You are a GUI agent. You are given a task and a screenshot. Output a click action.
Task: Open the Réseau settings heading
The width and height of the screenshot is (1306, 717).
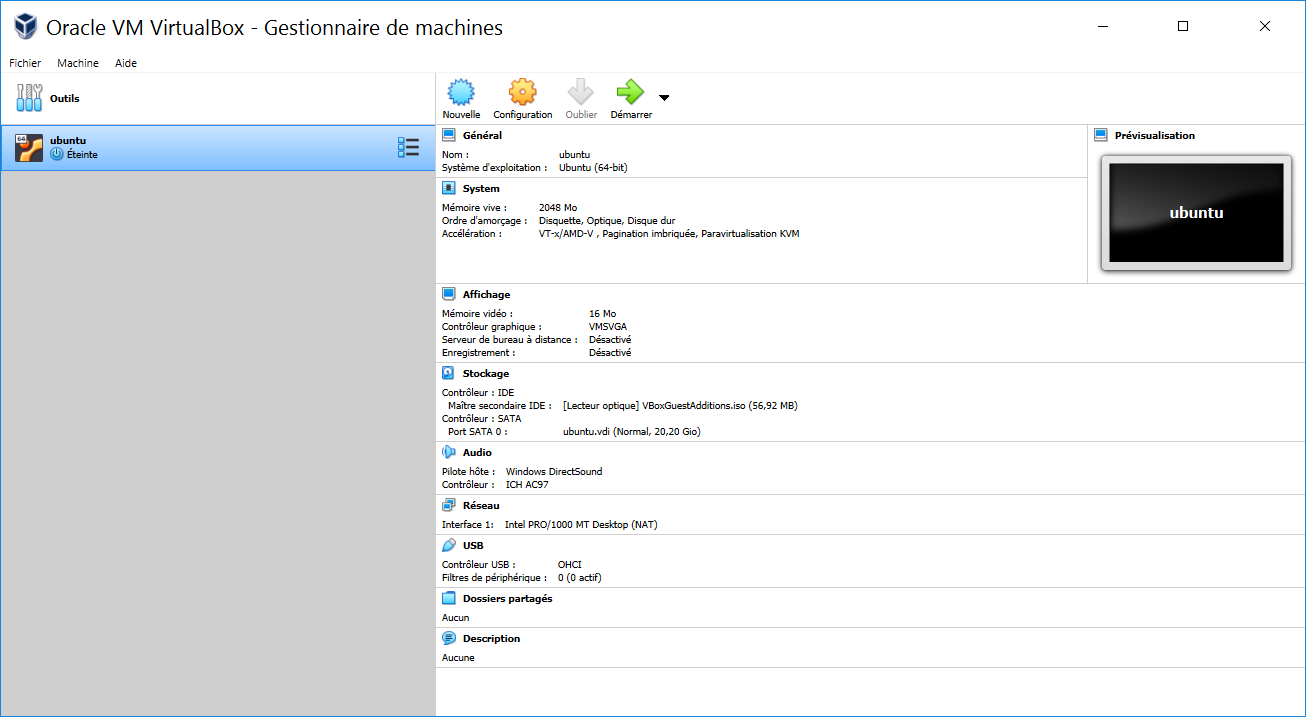coord(481,505)
